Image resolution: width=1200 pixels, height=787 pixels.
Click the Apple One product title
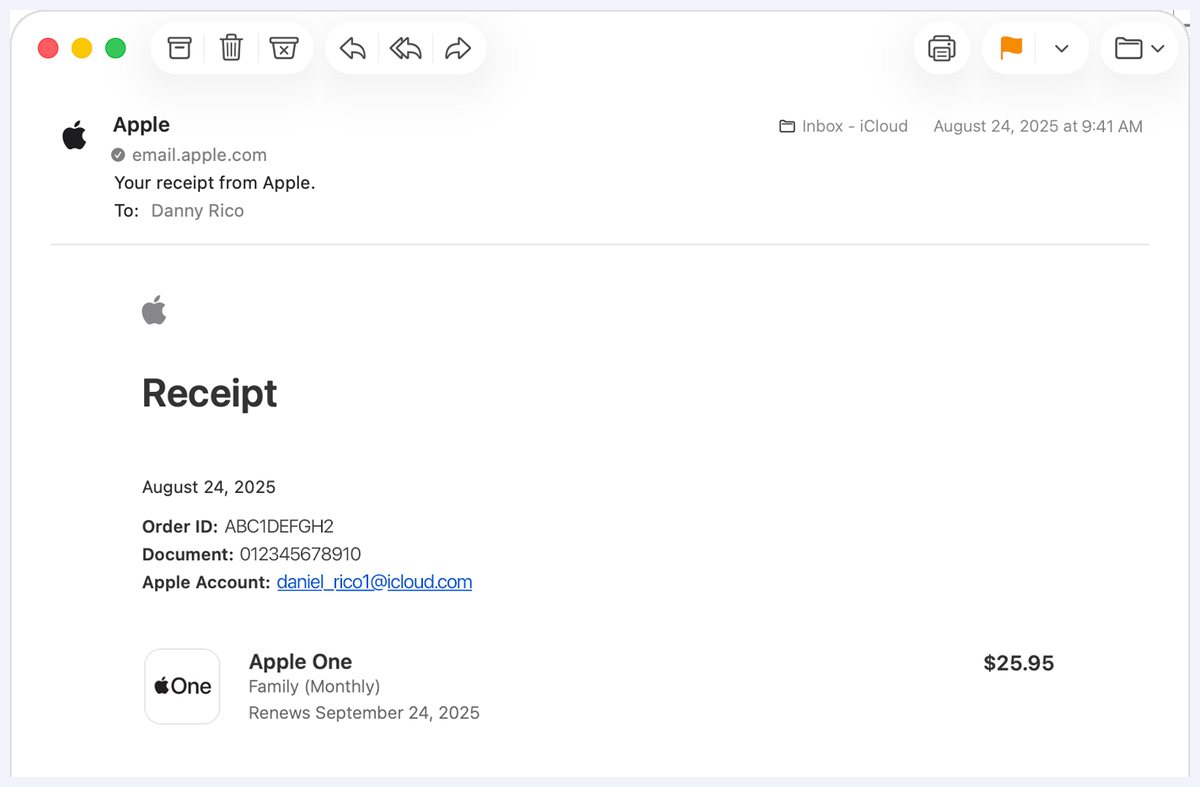(x=300, y=662)
